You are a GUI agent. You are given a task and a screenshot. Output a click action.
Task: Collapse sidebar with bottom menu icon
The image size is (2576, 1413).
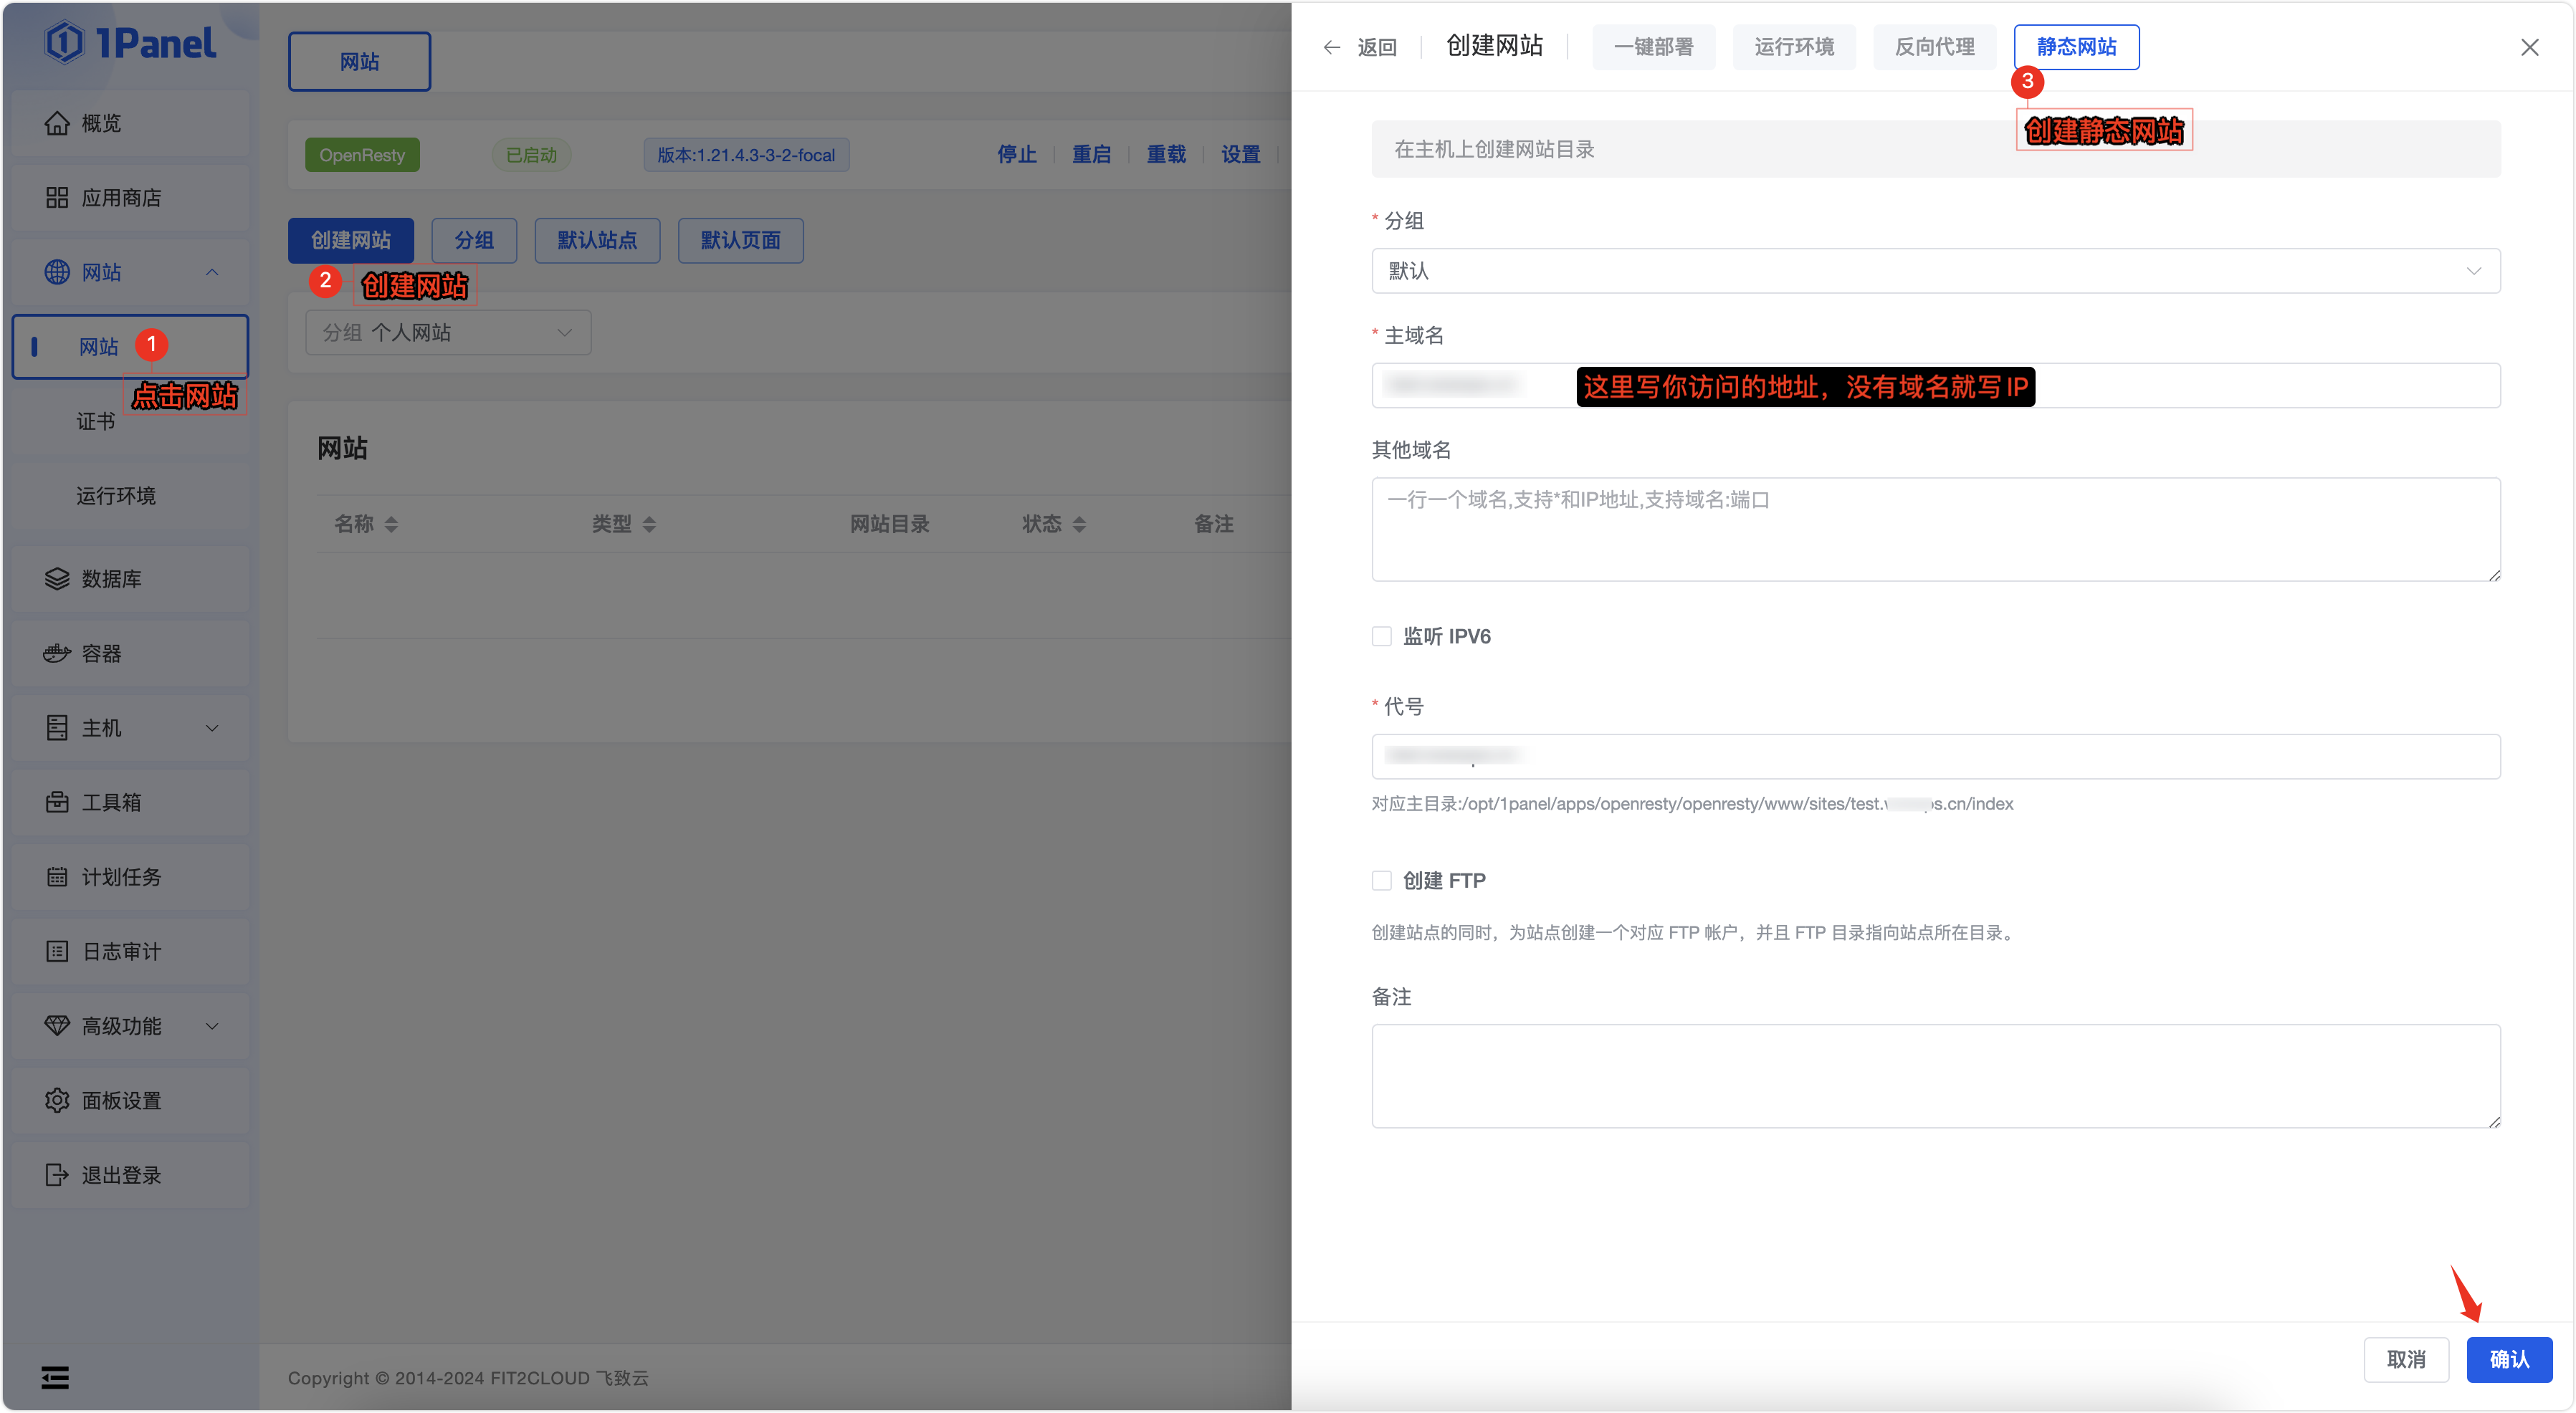click(x=55, y=1378)
